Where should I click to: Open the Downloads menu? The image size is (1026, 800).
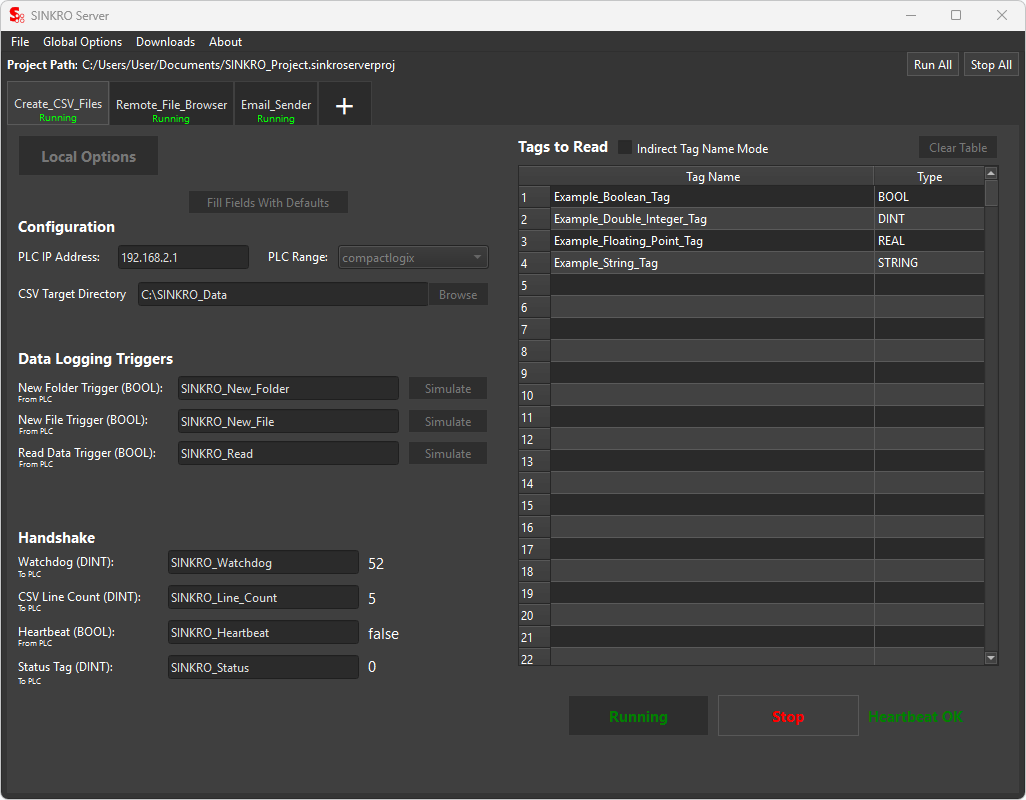pos(165,42)
